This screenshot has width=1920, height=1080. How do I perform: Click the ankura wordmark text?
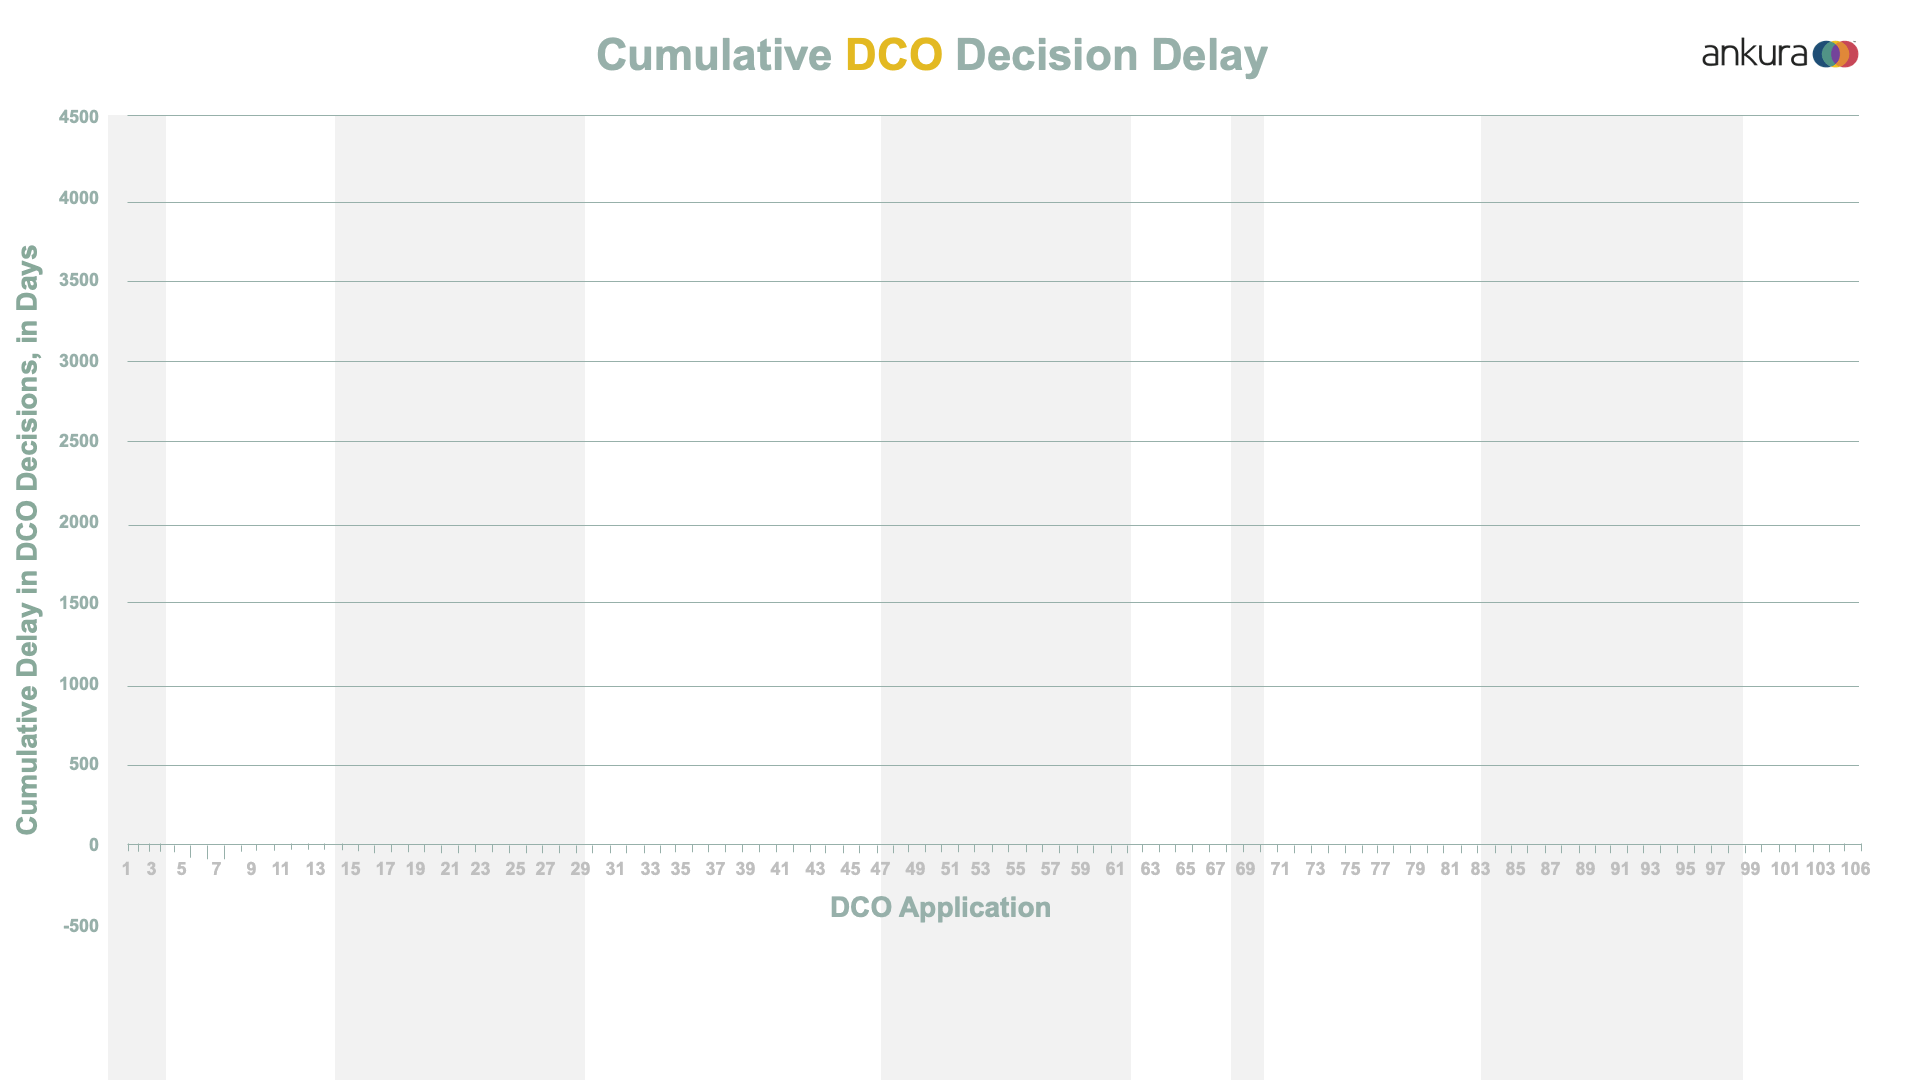click(x=1754, y=54)
